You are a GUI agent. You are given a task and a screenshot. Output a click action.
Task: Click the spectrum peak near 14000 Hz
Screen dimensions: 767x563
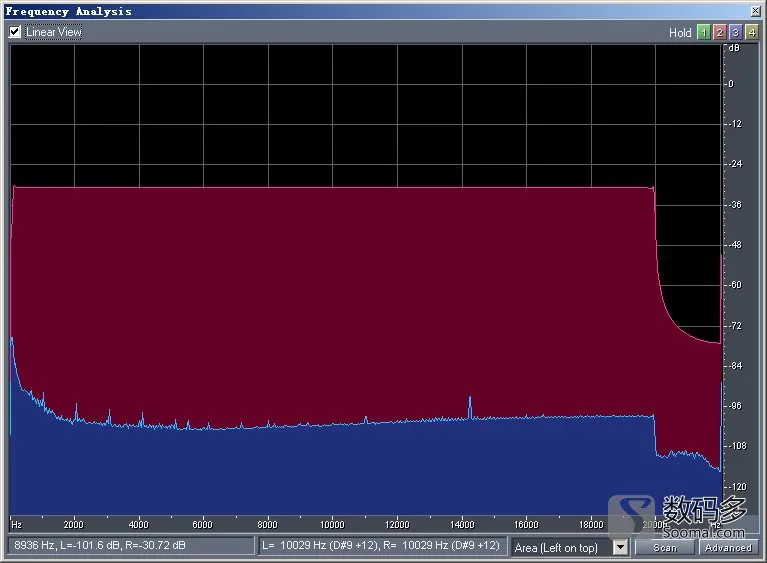470,407
